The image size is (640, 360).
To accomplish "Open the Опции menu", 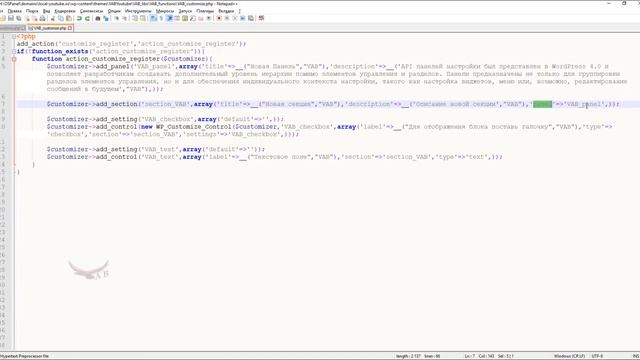I will coord(114,11).
